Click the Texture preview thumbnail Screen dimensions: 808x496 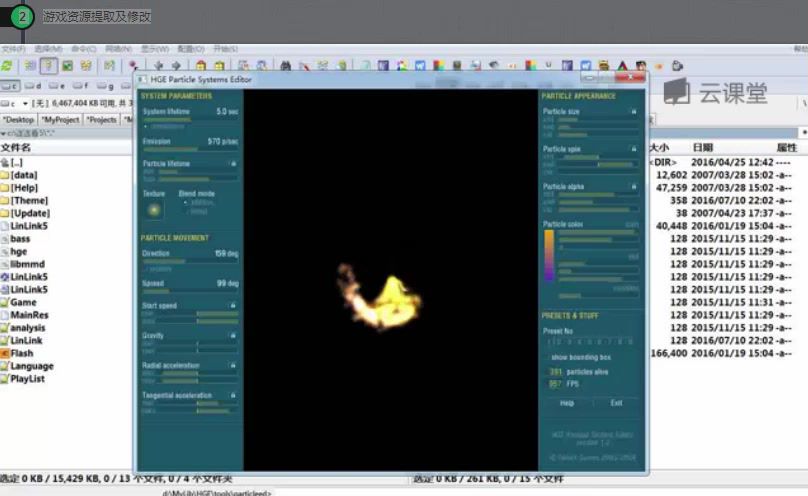pyautogui.click(x=154, y=210)
